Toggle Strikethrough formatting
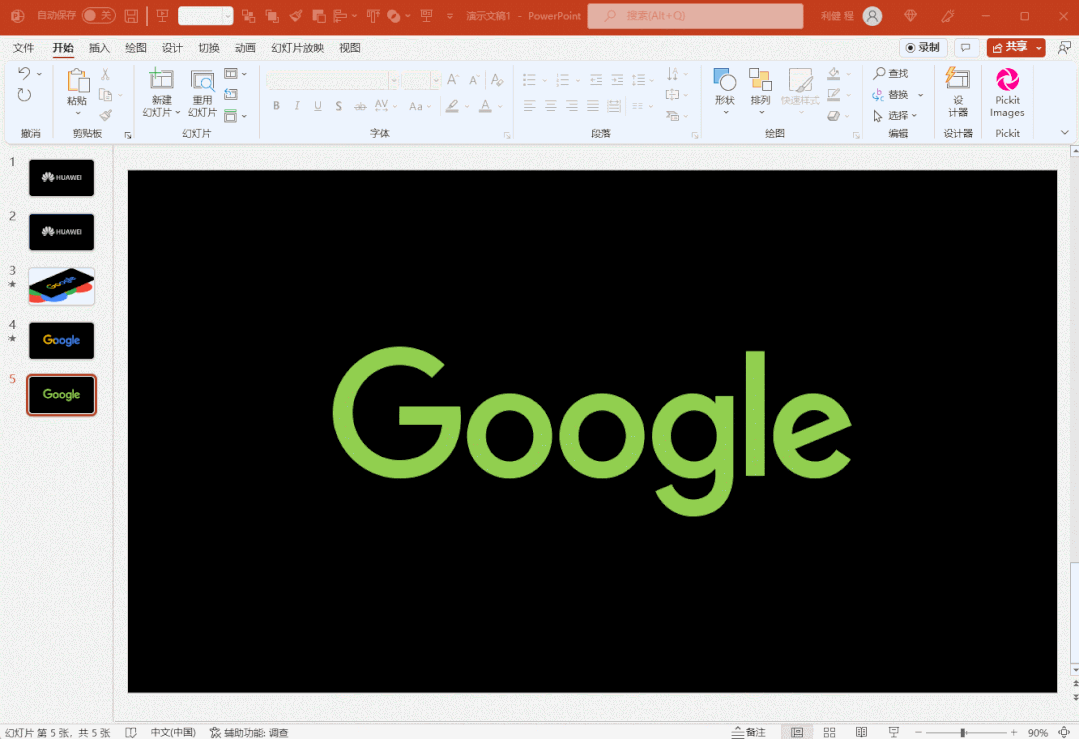 pos(360,106)
